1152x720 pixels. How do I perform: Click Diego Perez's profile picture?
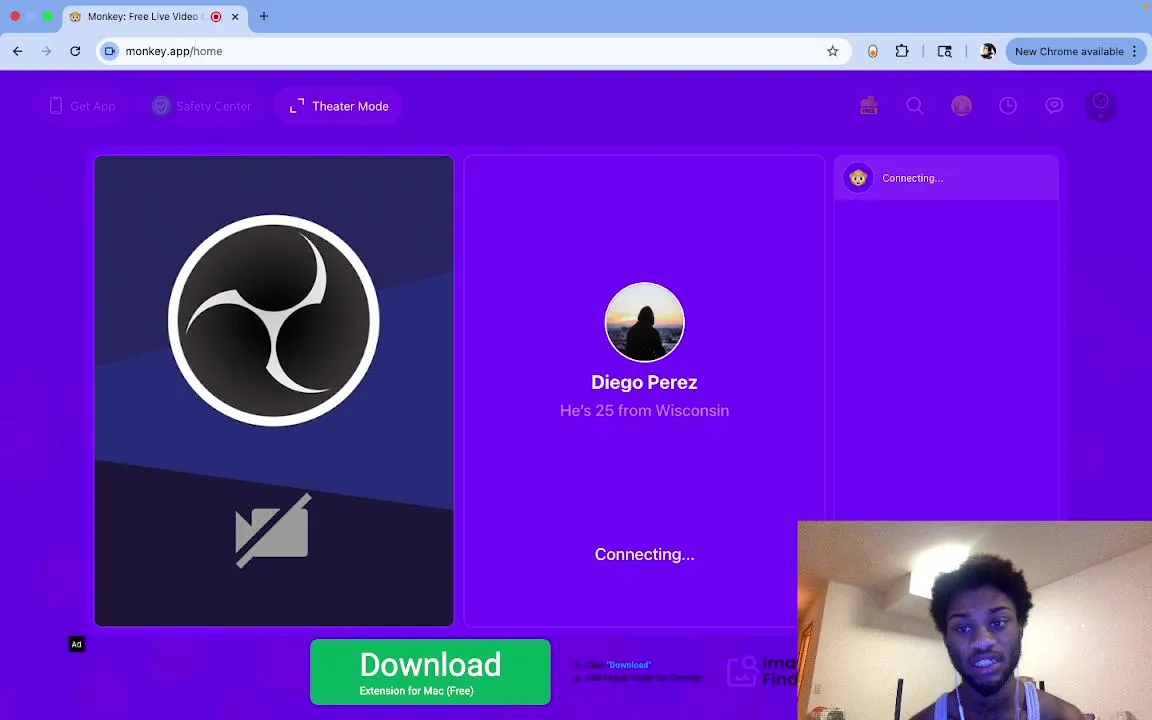(644, 322)
